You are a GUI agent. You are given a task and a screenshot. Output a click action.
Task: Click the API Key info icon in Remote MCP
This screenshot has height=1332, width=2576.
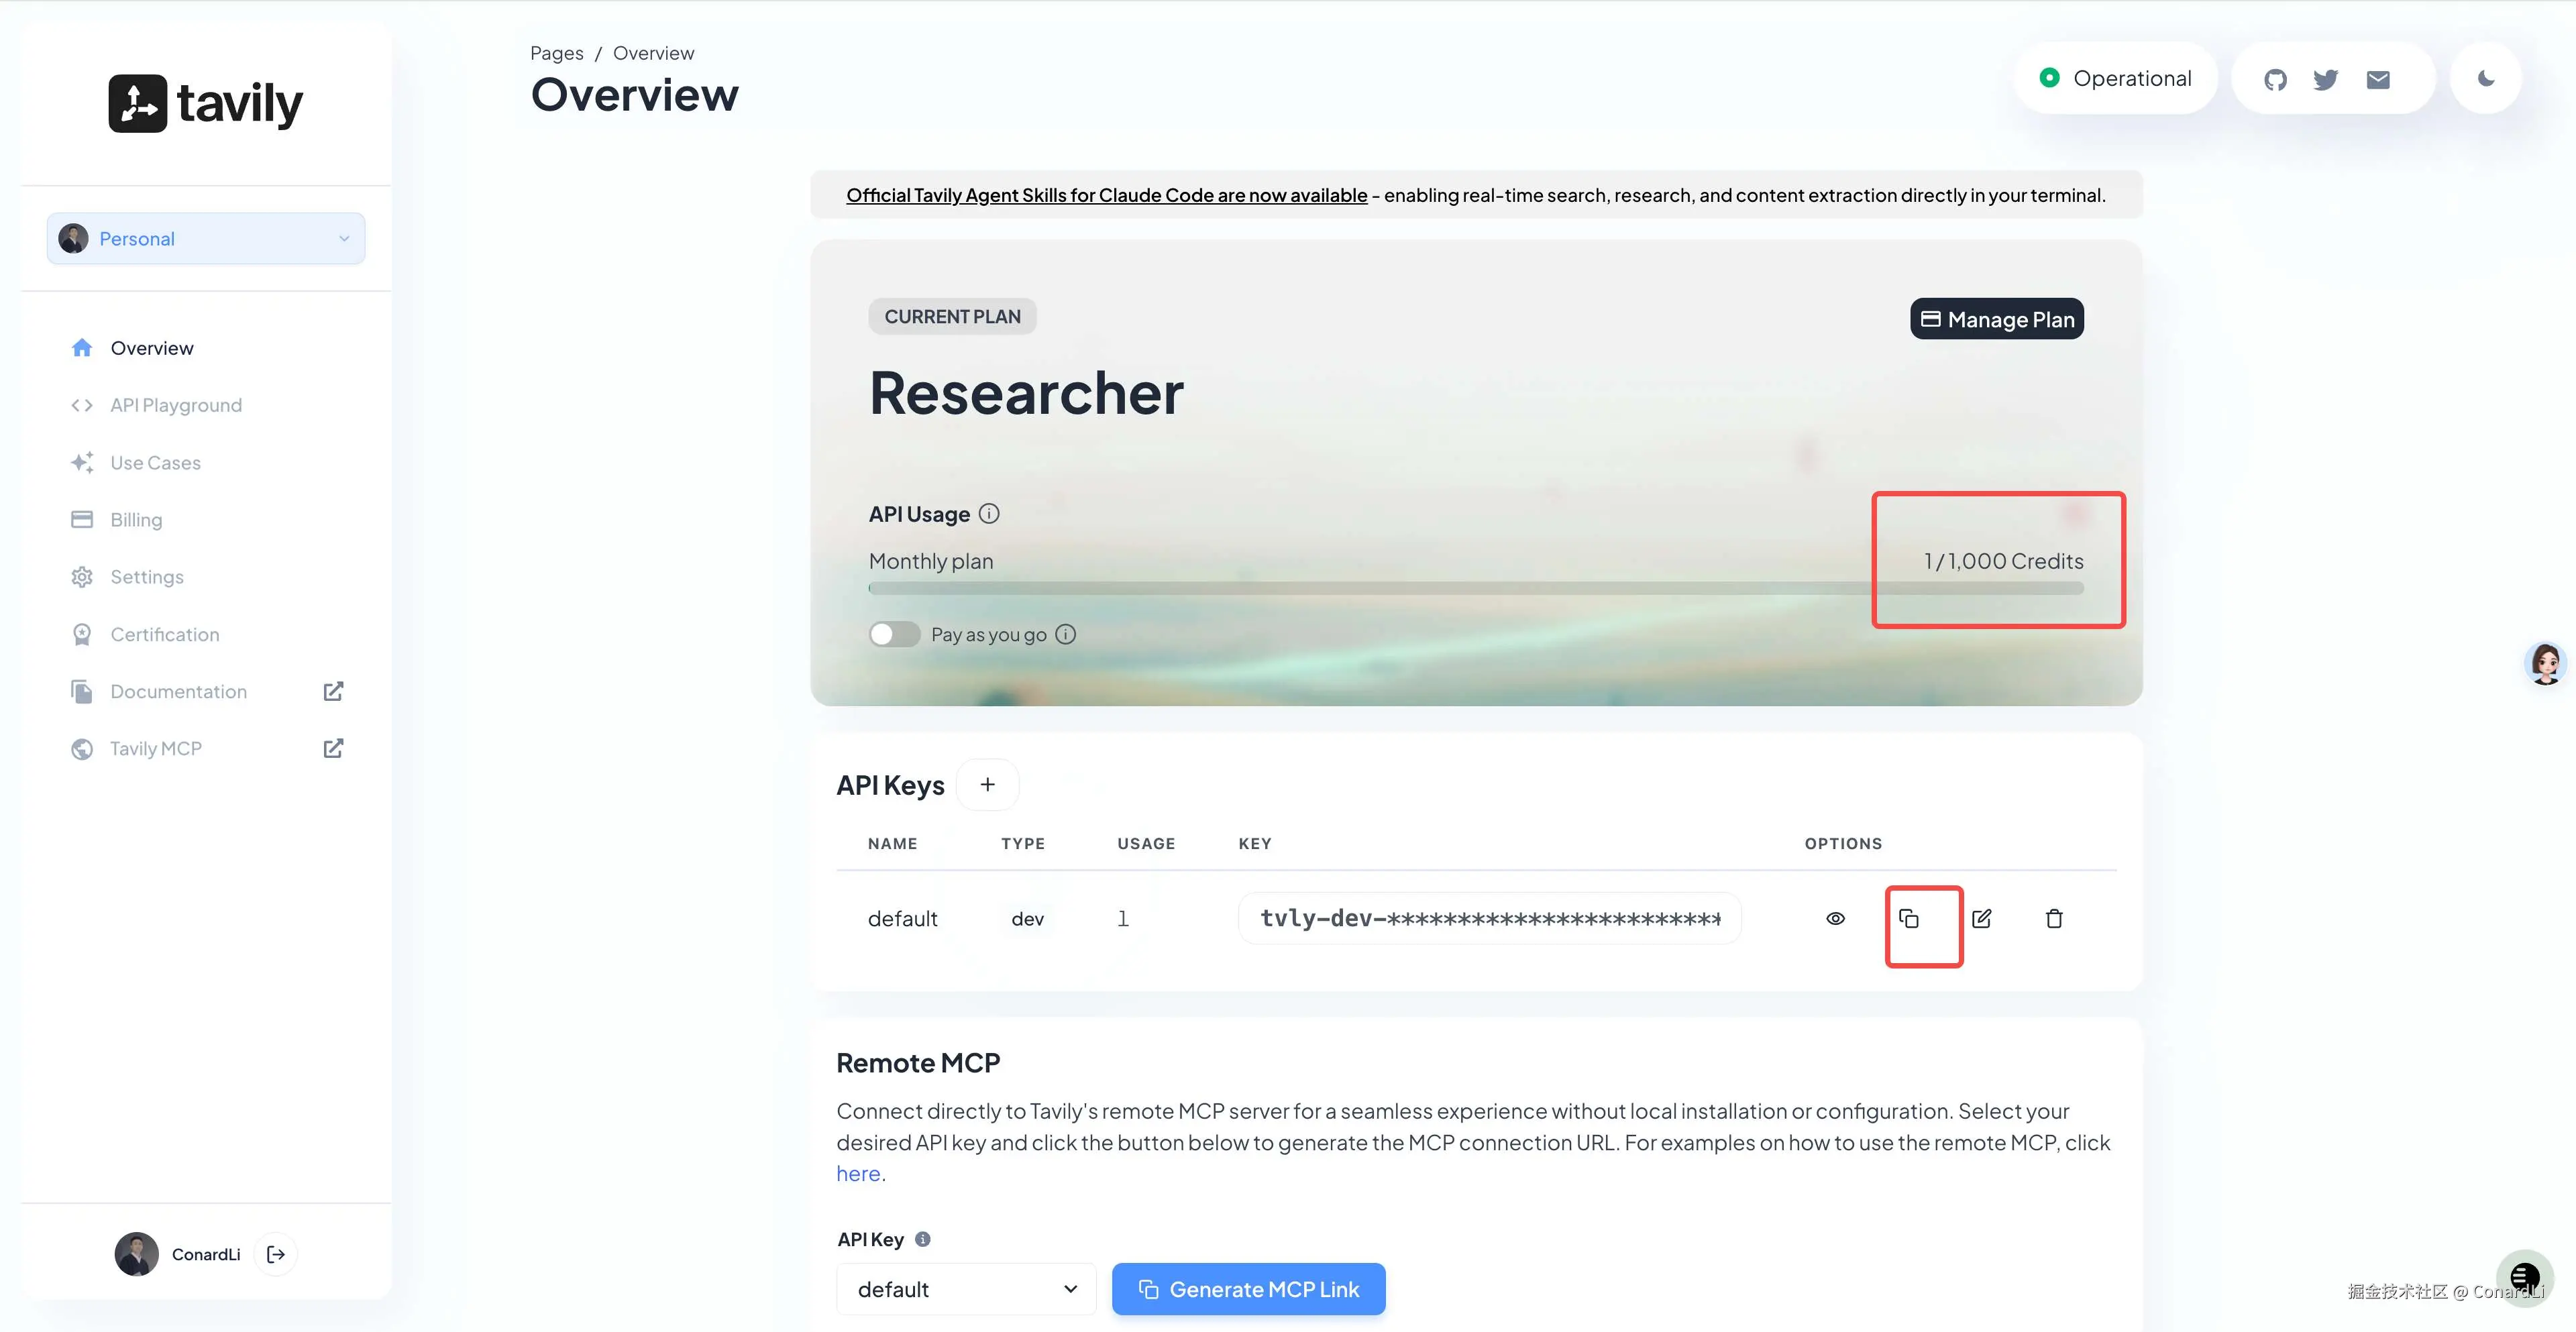point(923,1239)
